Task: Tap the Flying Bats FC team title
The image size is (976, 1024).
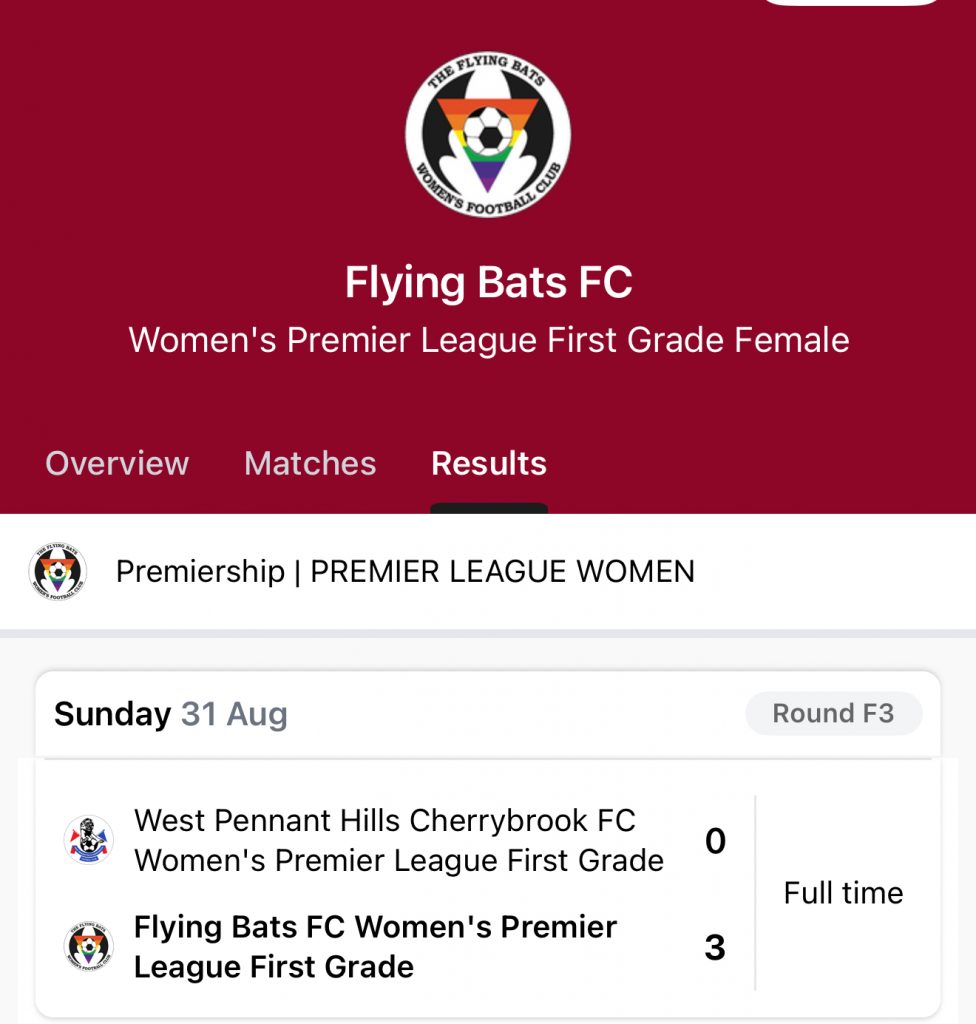Action: [x=489, y=282]
